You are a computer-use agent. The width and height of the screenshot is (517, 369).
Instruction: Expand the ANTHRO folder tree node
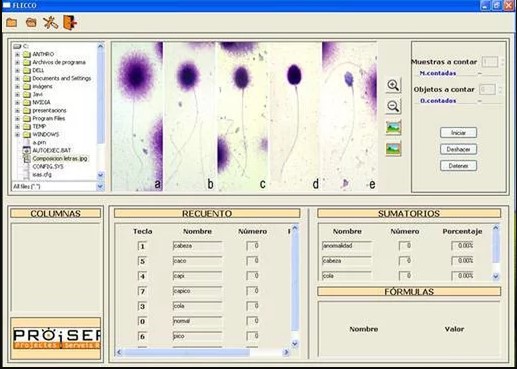tap(17, 54)
